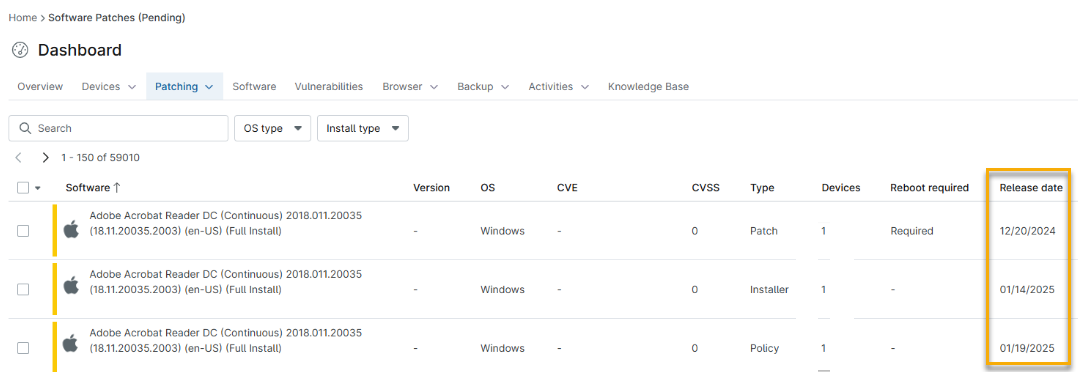The image size is (1078, 372).
Task: Click the Version column header
Action: pos(431,188)
